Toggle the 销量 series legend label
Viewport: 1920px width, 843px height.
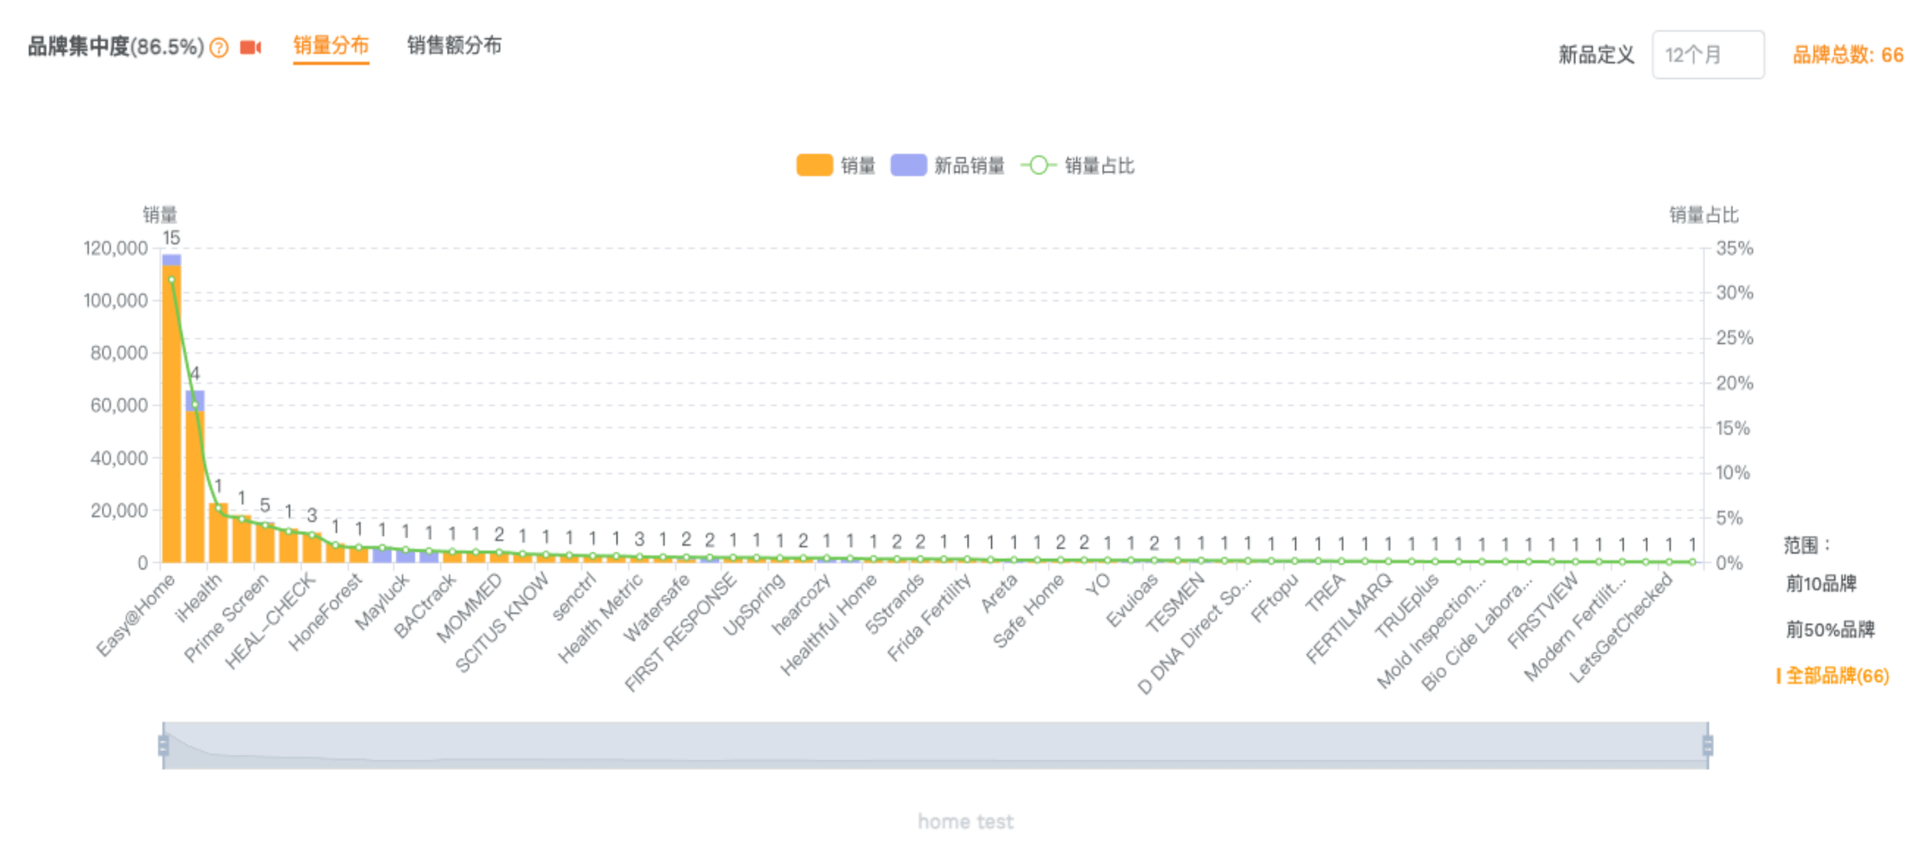click(858, 166)
